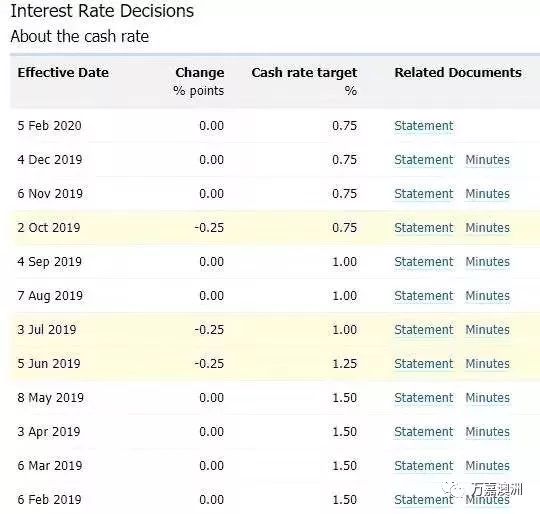The width and height of the screenshot is (540, 514).
Task: Open the 3 Apr 2019 Minutes link
Action: click(x=487, y=432)
